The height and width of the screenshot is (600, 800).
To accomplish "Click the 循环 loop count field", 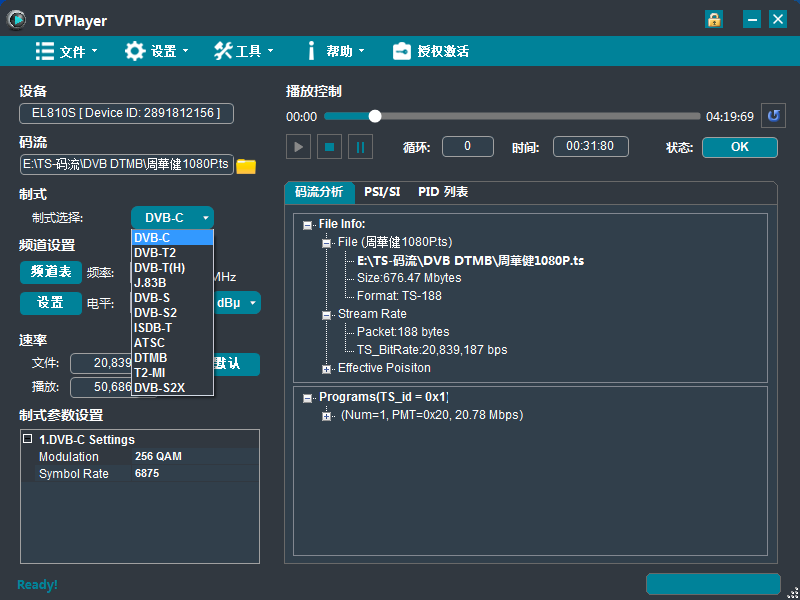I will pyautogui.click(x=468, y=147).
